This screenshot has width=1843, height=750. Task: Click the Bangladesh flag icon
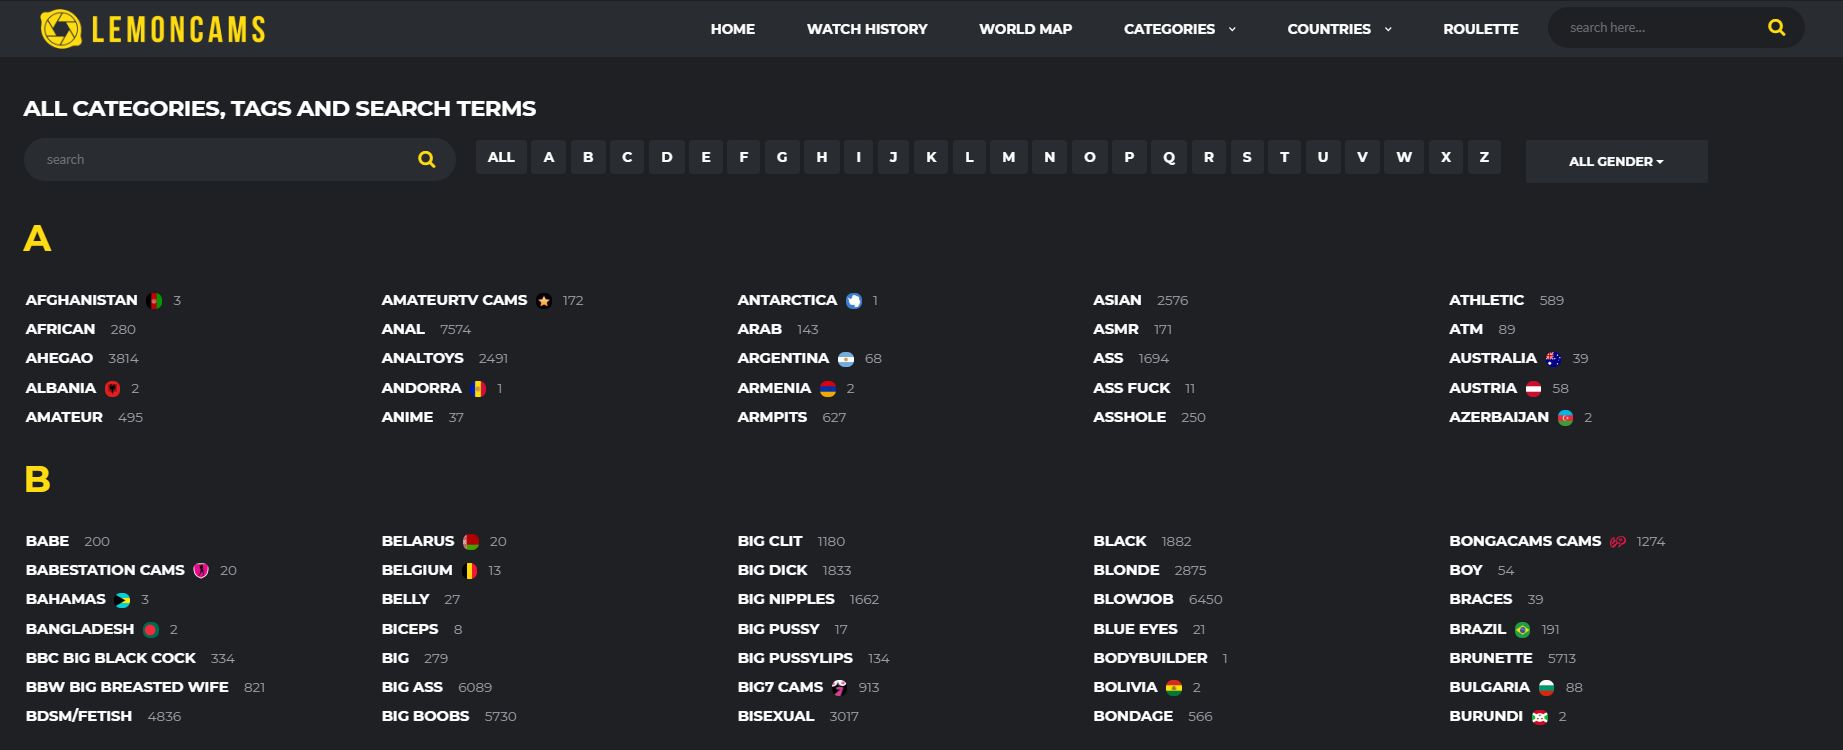tap(151, 630)
